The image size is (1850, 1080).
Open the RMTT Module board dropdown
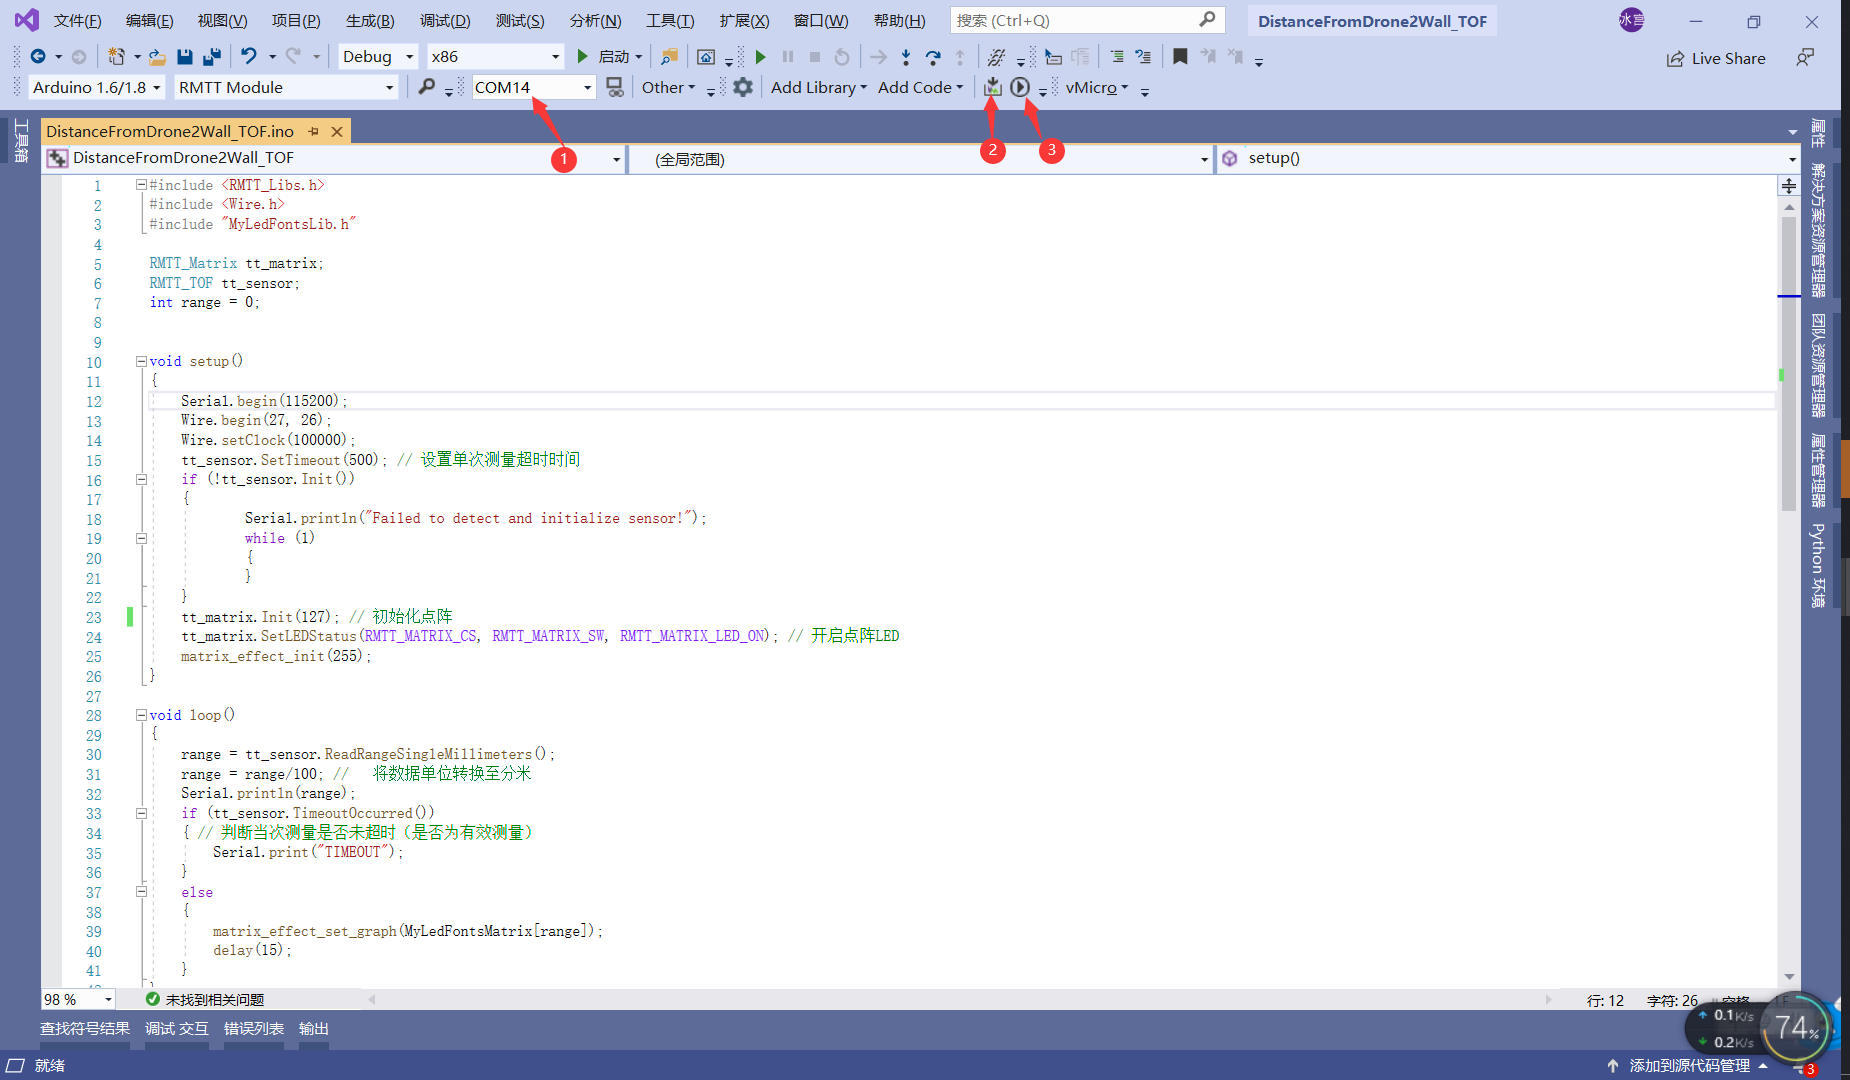(286, 87)
